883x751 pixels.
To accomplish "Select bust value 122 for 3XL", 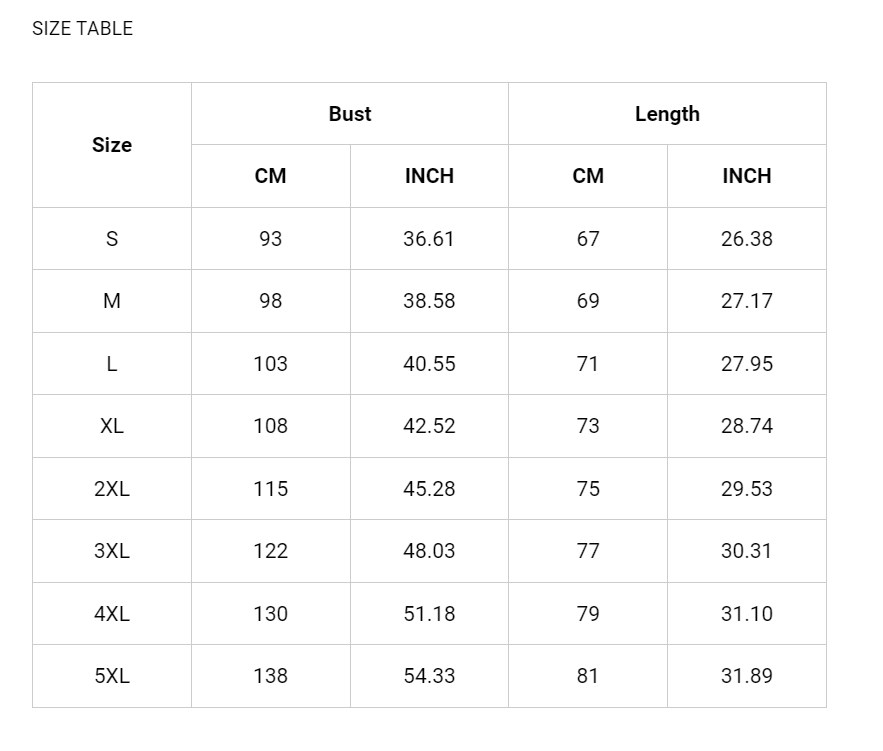I will 270,551.
